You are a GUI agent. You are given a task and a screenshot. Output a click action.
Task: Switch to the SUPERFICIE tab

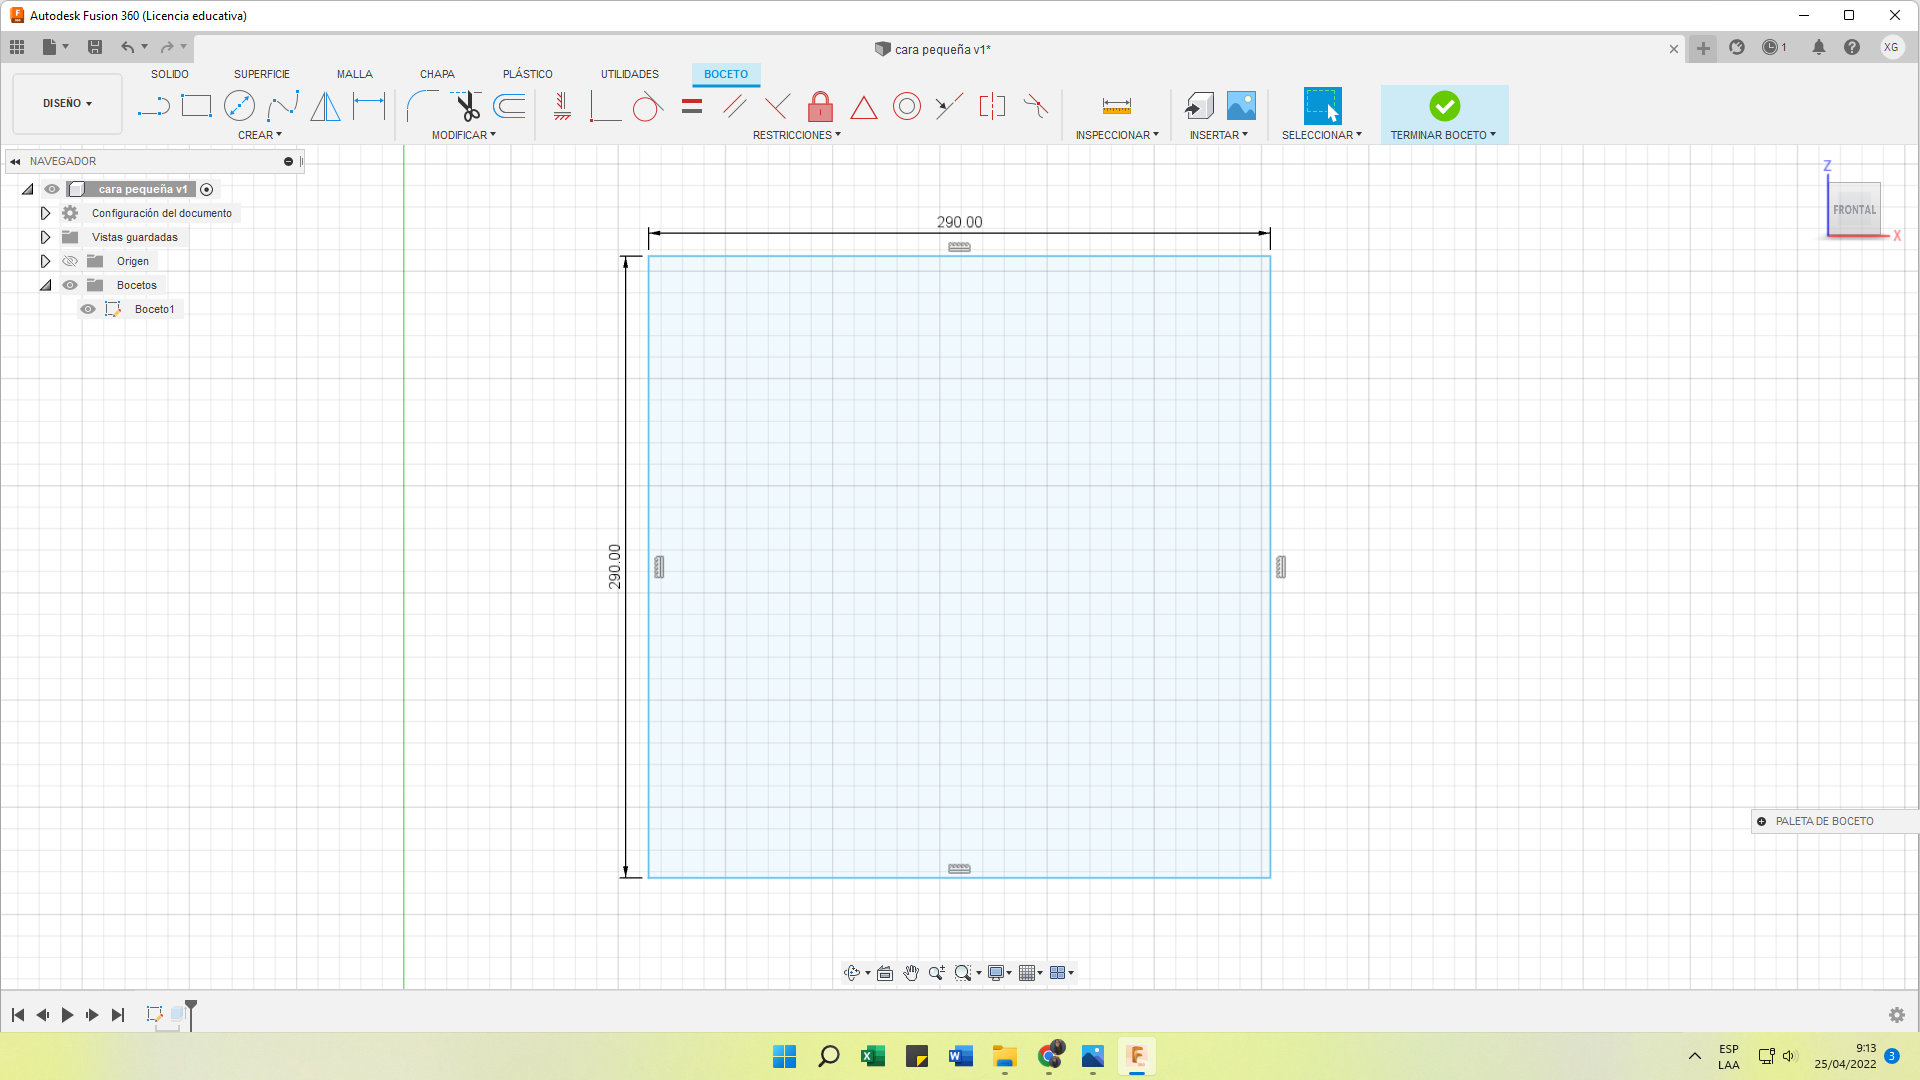coord(261,74)
